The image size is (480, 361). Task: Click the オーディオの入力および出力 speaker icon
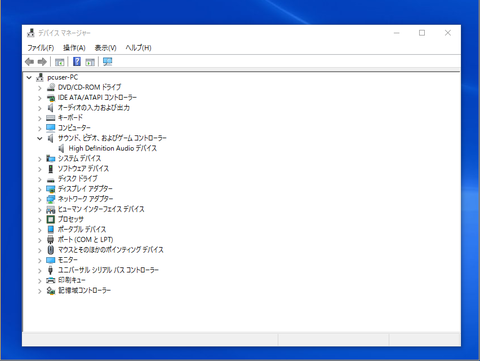[x=51, y=108]
